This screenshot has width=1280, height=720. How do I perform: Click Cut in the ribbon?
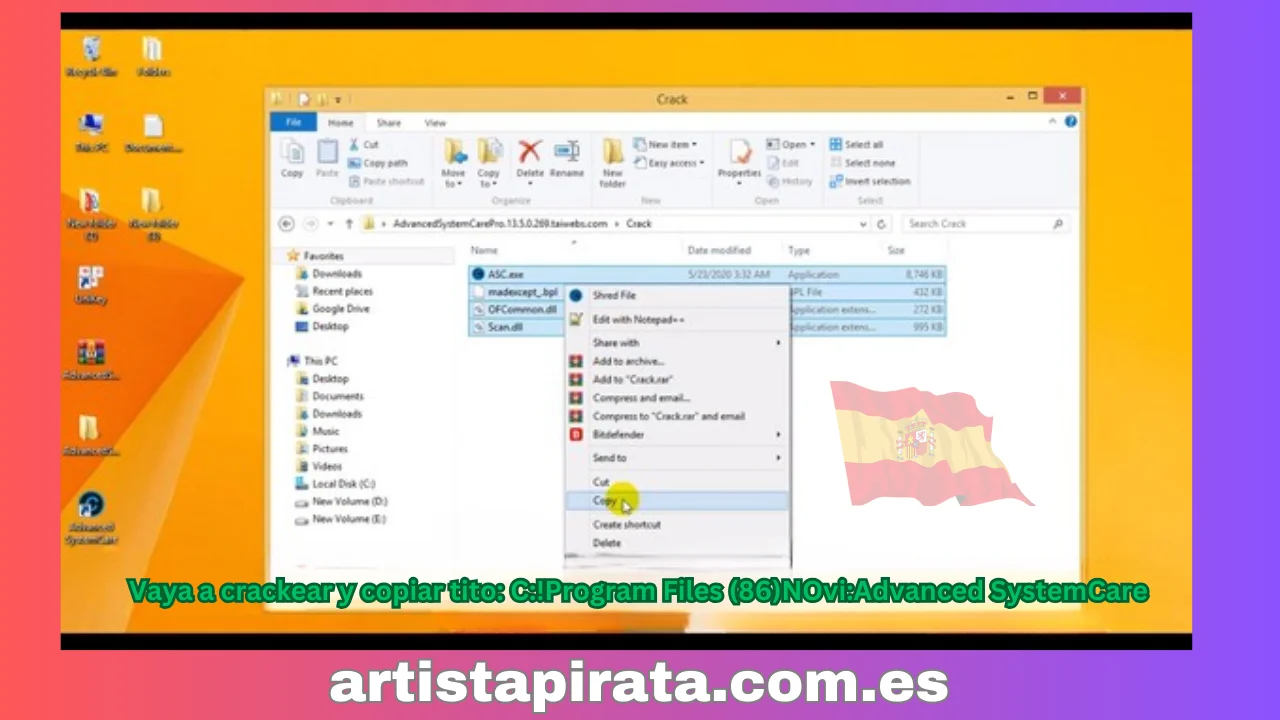(364, 144)
